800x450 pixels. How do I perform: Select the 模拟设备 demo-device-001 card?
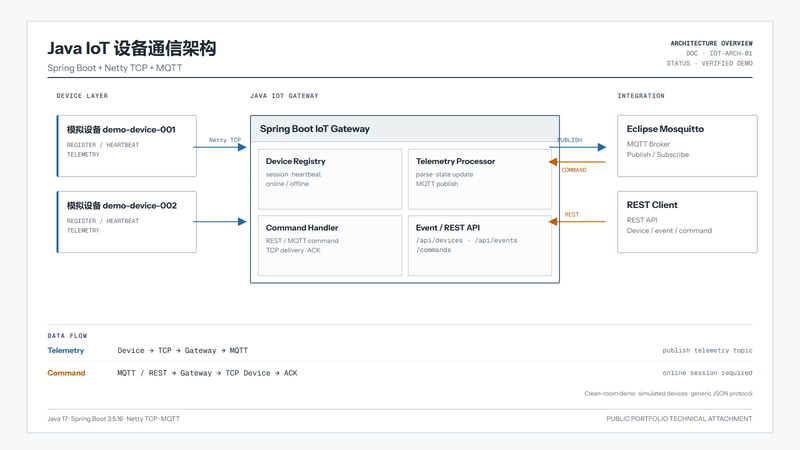[127, 146]
